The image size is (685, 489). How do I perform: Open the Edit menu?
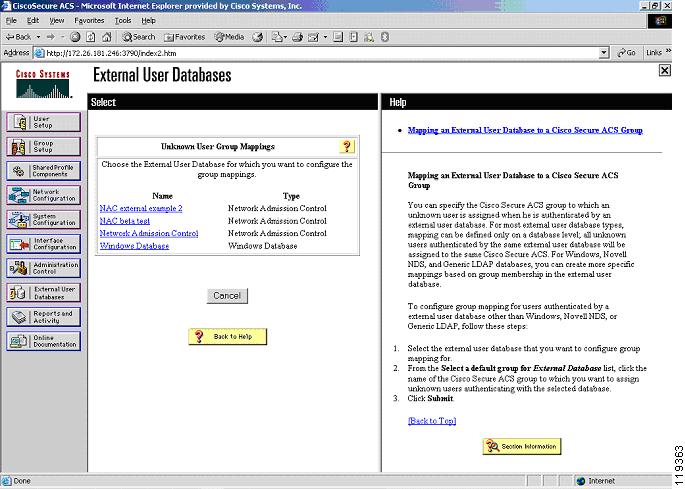33,21
